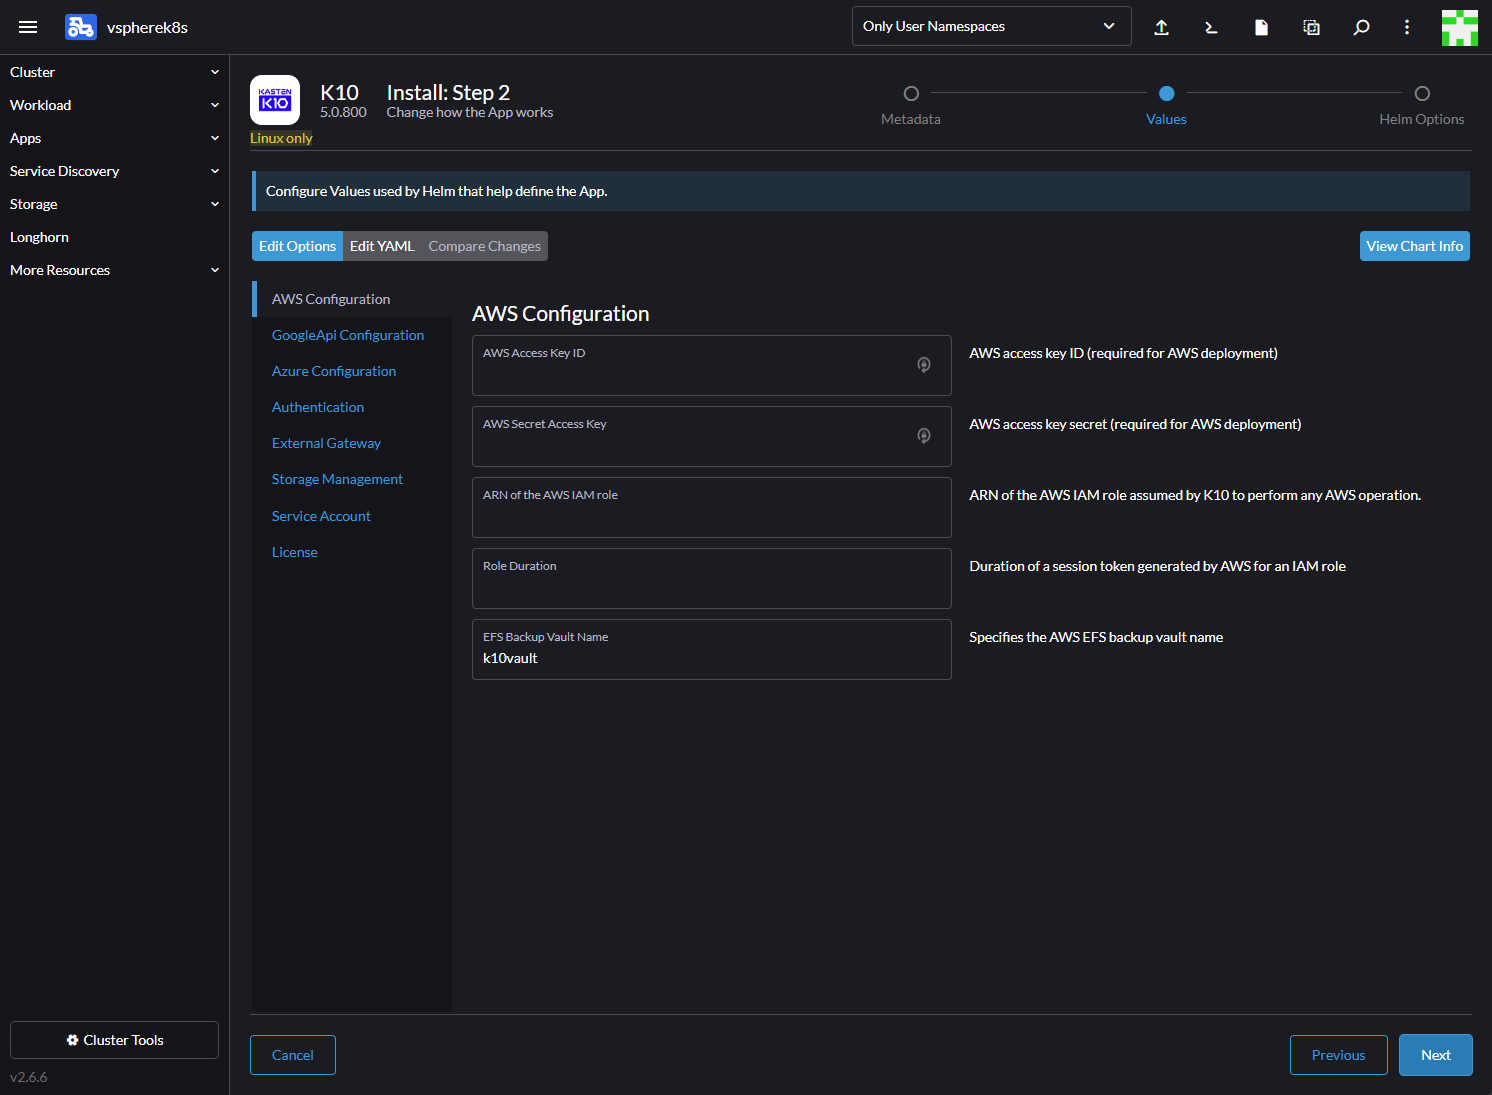1492x1095 pixels.
Task: Open the Longhorn sidebar link
Action: click(40, 237)
